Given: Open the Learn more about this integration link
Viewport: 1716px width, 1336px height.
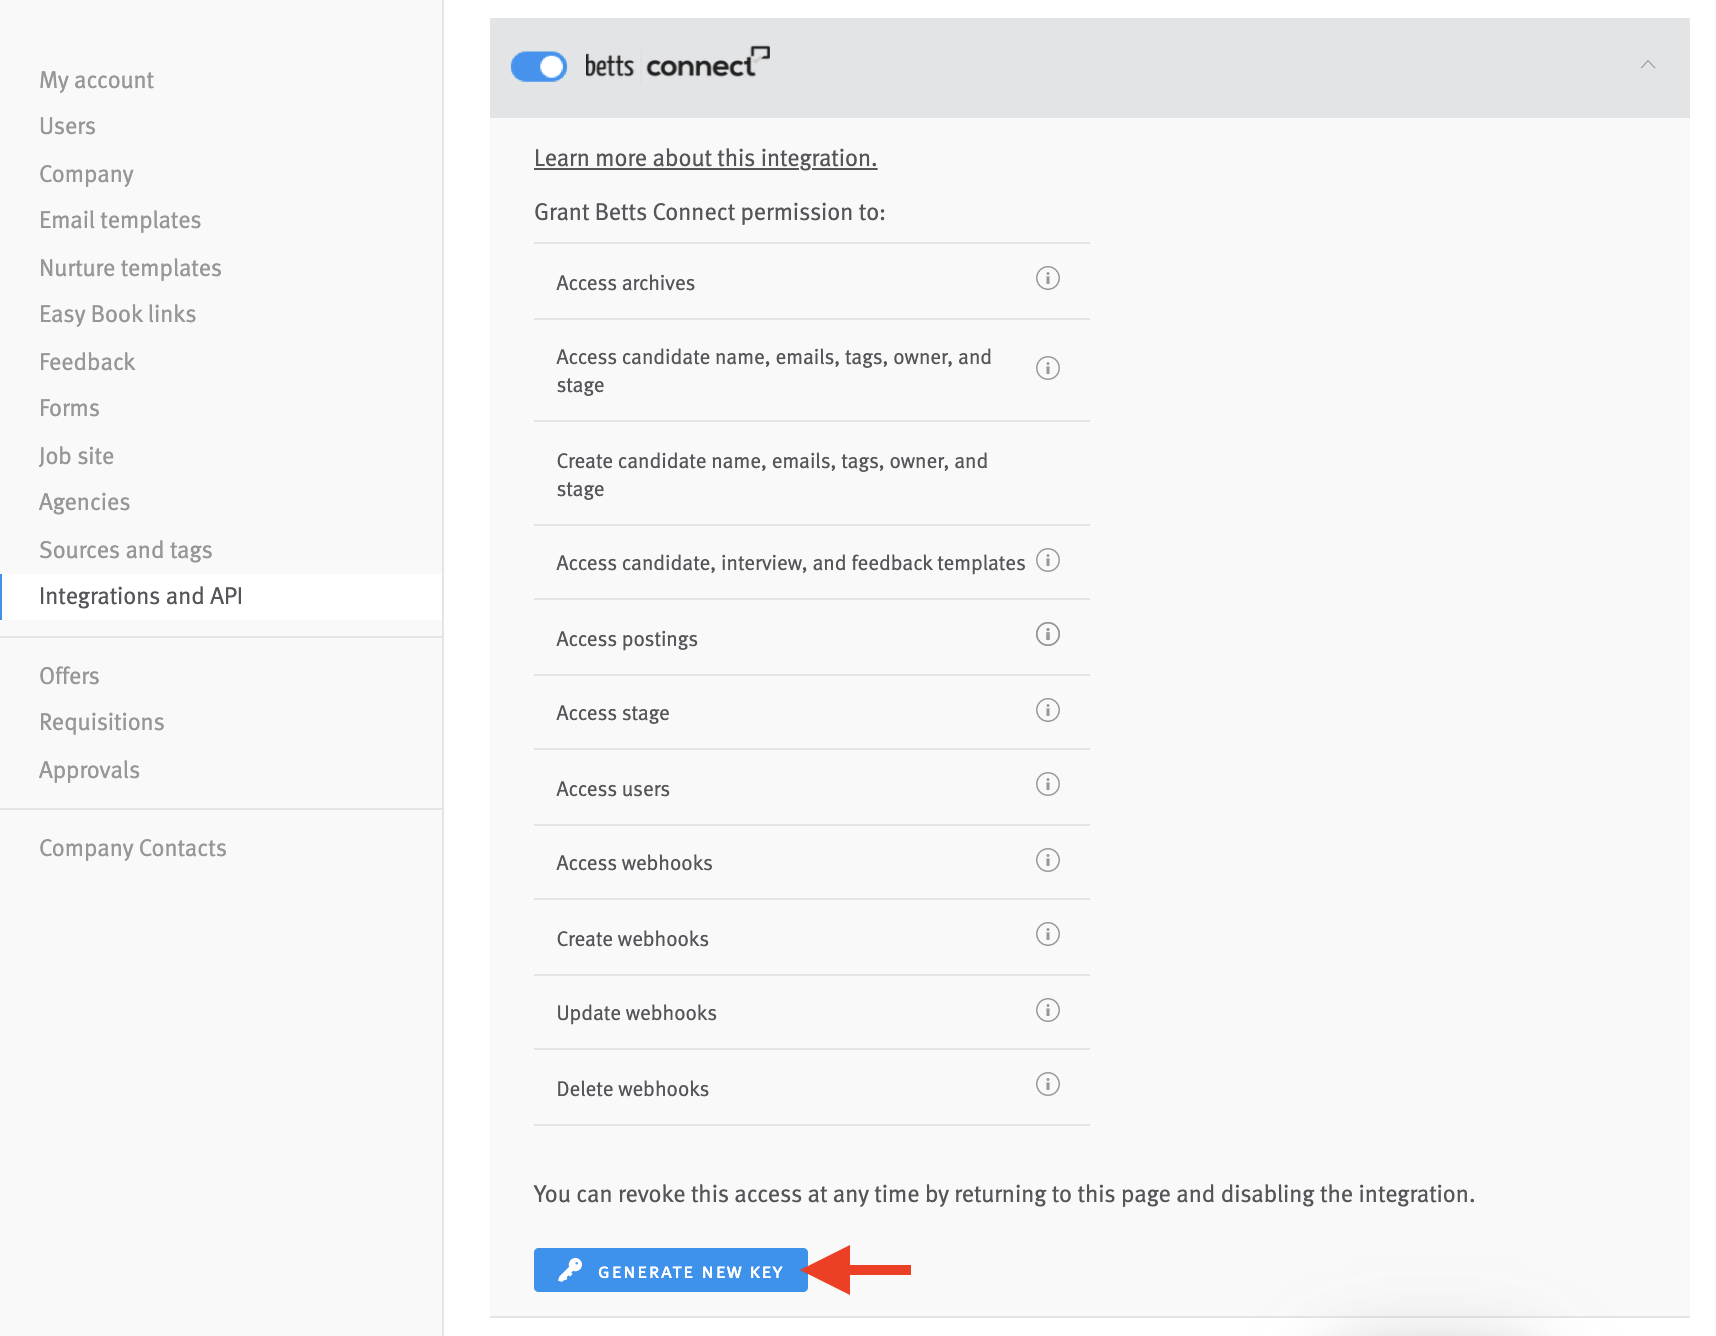Looking at the screenshot, I should pos(705,158).
